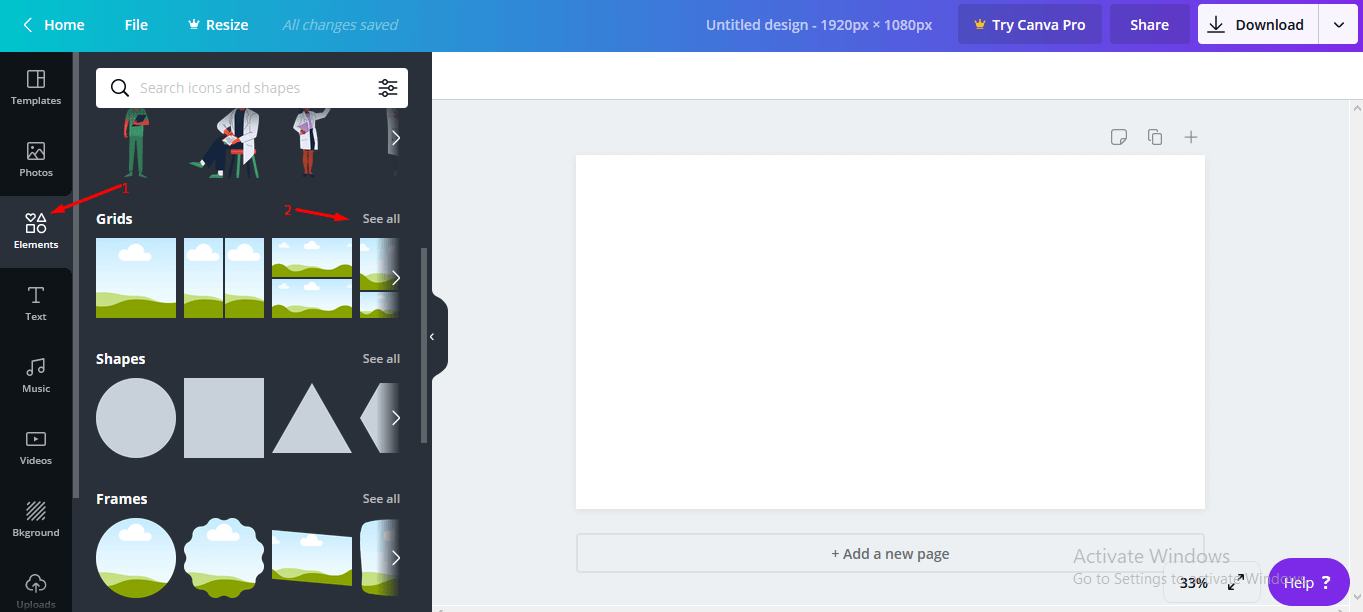
Task: Open the File menu
Action: (136, 25)
